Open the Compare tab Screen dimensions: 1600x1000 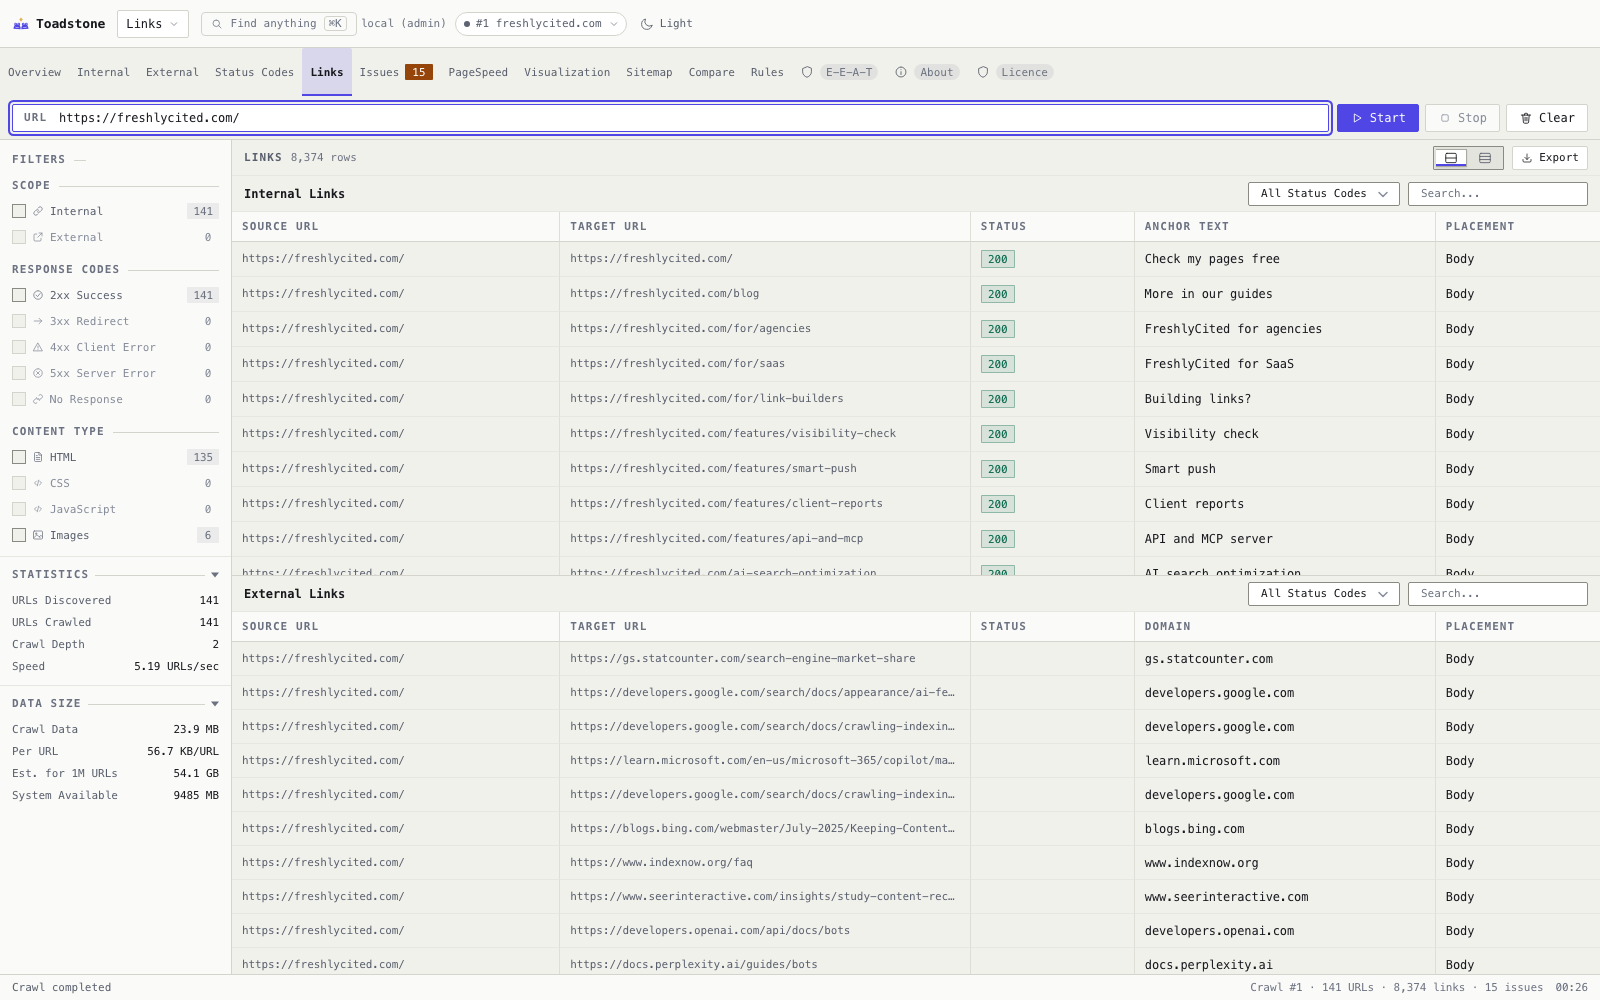(x=711, y=72)
